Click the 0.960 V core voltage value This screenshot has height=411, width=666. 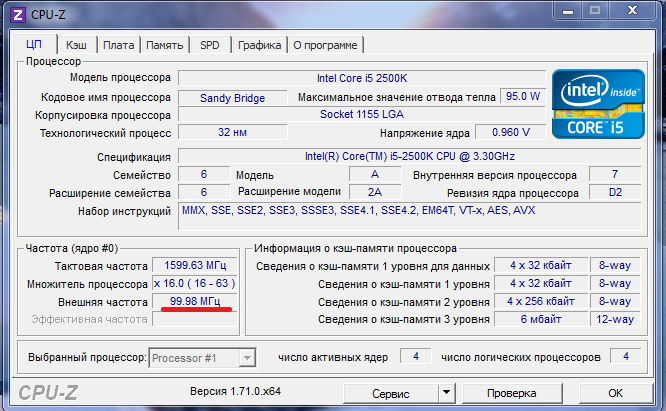point(511,132)
